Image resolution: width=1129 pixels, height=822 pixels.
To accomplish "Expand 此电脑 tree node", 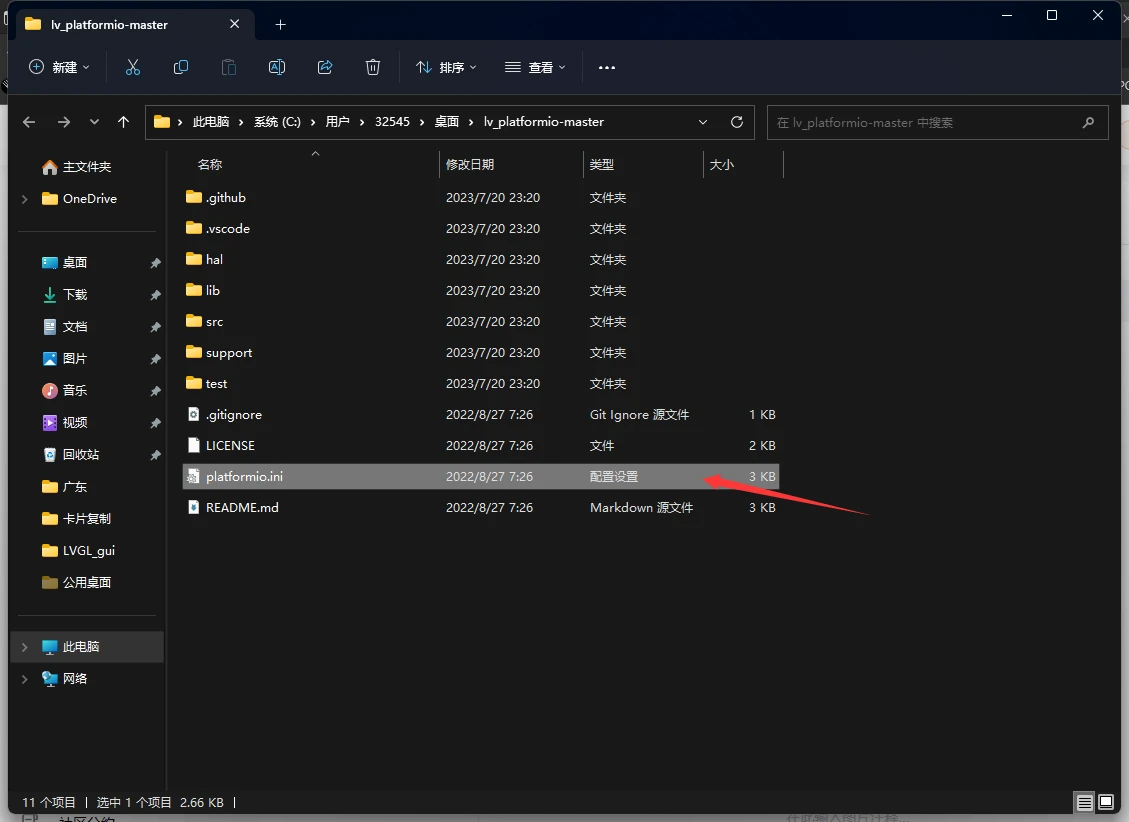I will coord(24,647).
